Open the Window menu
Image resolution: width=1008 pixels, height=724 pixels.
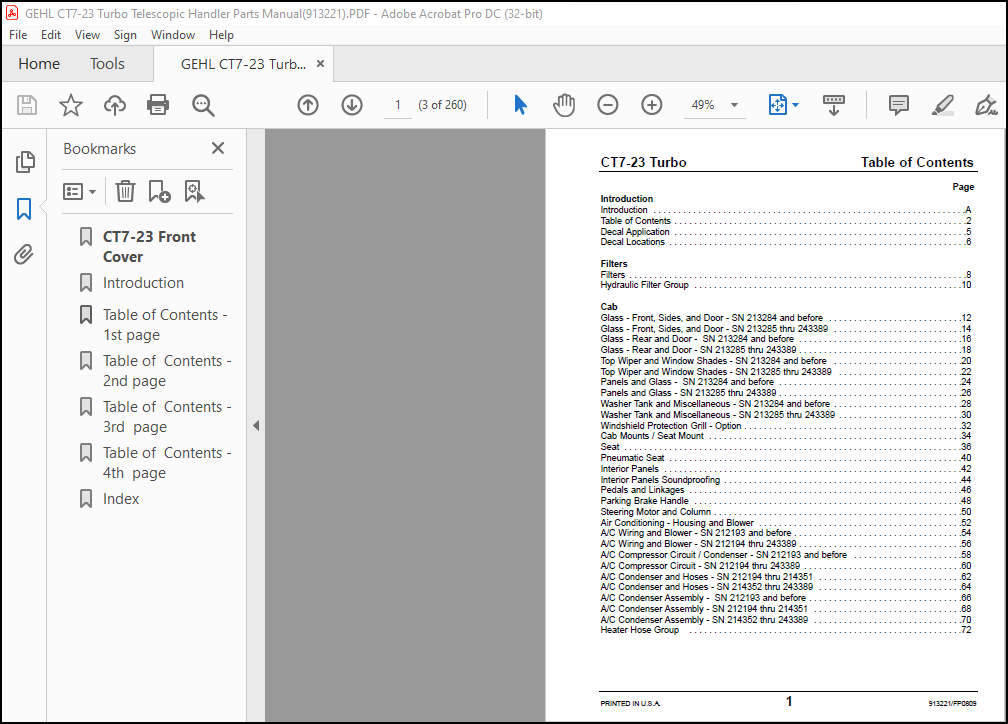pyautogui.click(x=173, y=35)
